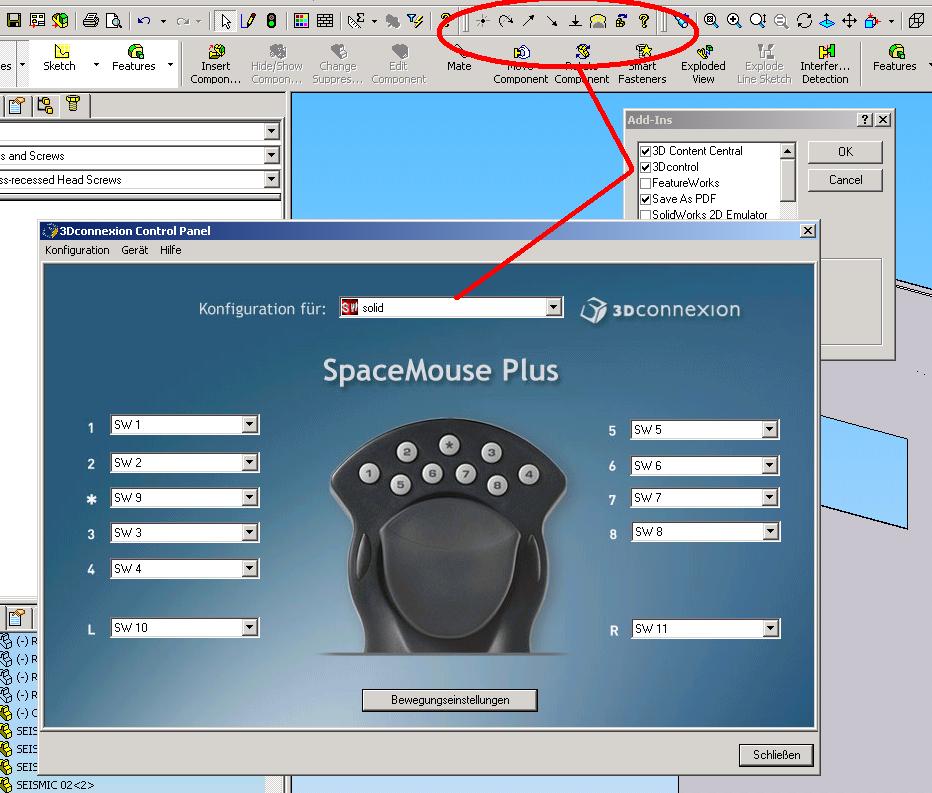The width and height of the screenshot is (932, 793).
Task: Click the Edit Texture brick icon
Action: pos(325,21)
